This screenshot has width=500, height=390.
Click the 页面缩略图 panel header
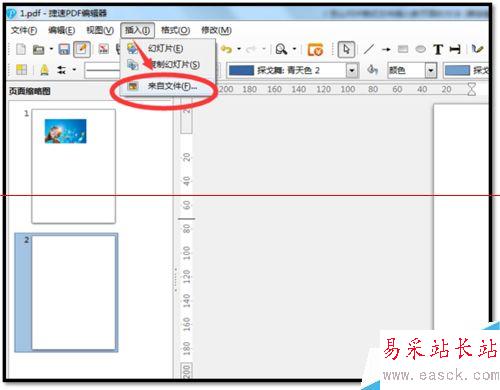(29, 91)
